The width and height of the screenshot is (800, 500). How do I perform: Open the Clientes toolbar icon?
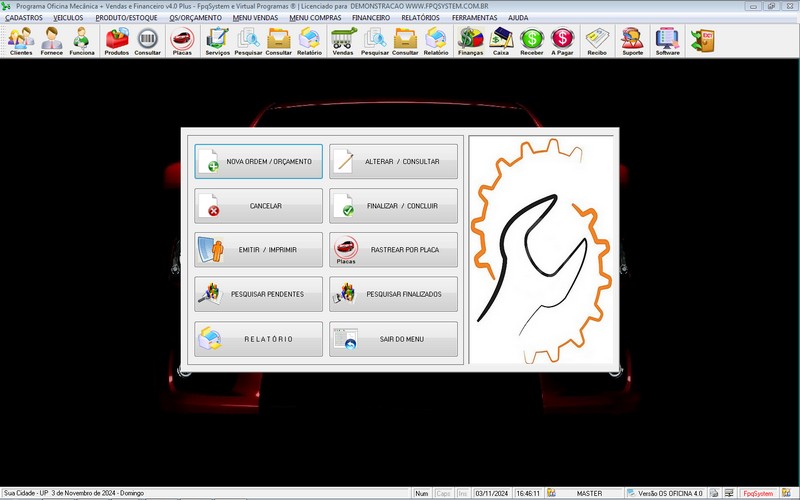click(21, 41)
